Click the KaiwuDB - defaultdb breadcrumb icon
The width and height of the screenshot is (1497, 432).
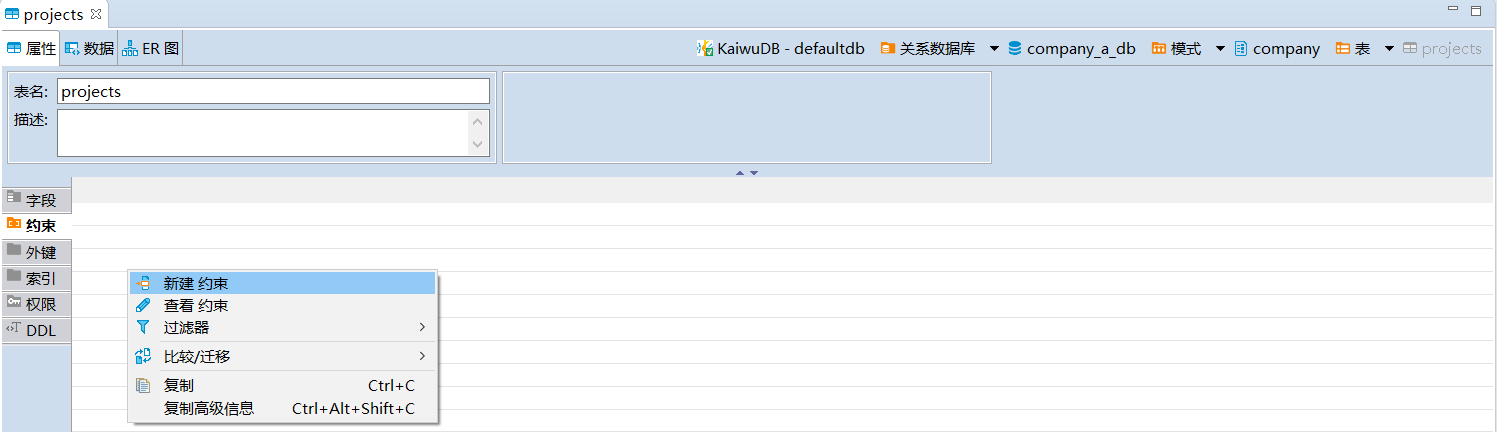[705, 49]
